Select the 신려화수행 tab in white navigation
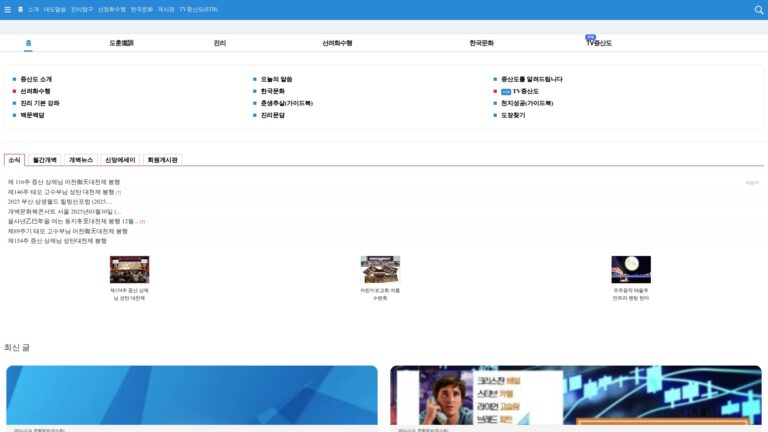This screenshot has height=432, width=768. pyautogui.click(x=337, y=43)
